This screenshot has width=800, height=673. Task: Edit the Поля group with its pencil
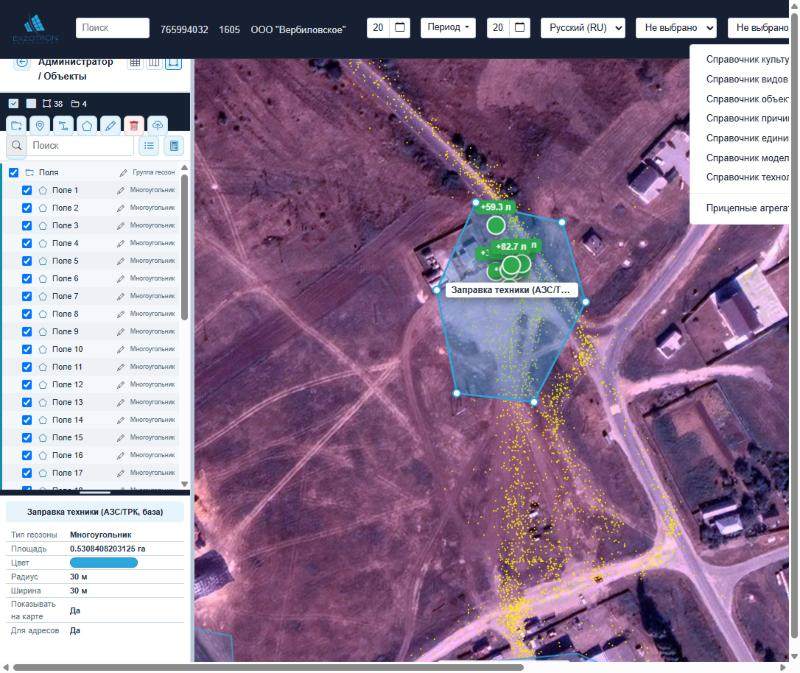pos(123,173)
